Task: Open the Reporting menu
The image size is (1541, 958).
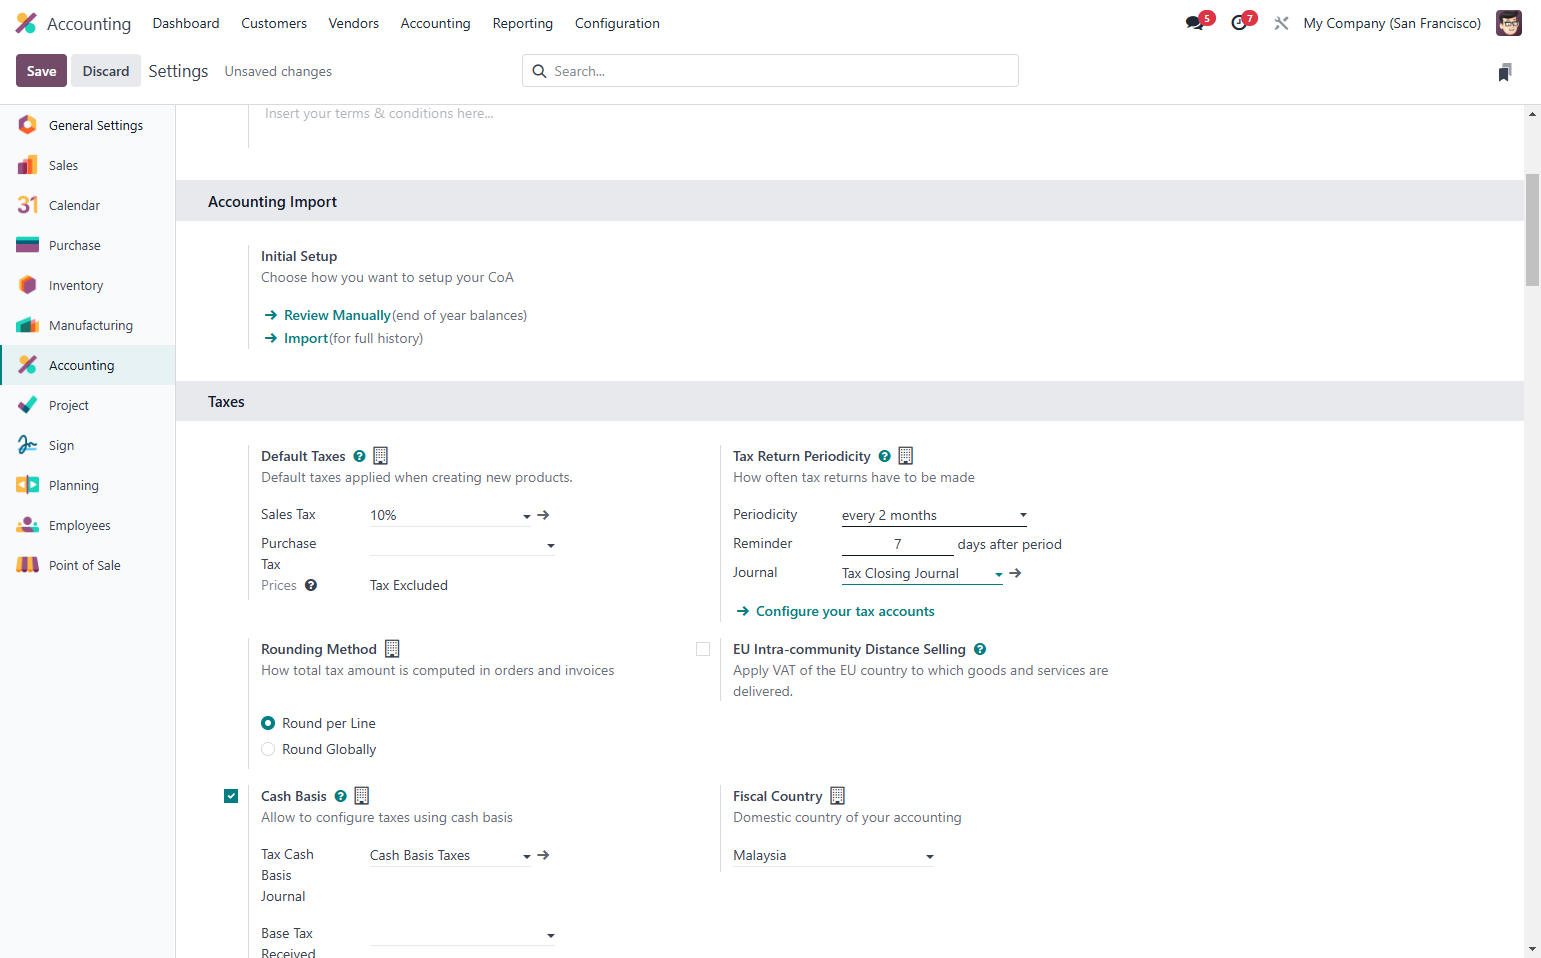Action: pos(523,23)
